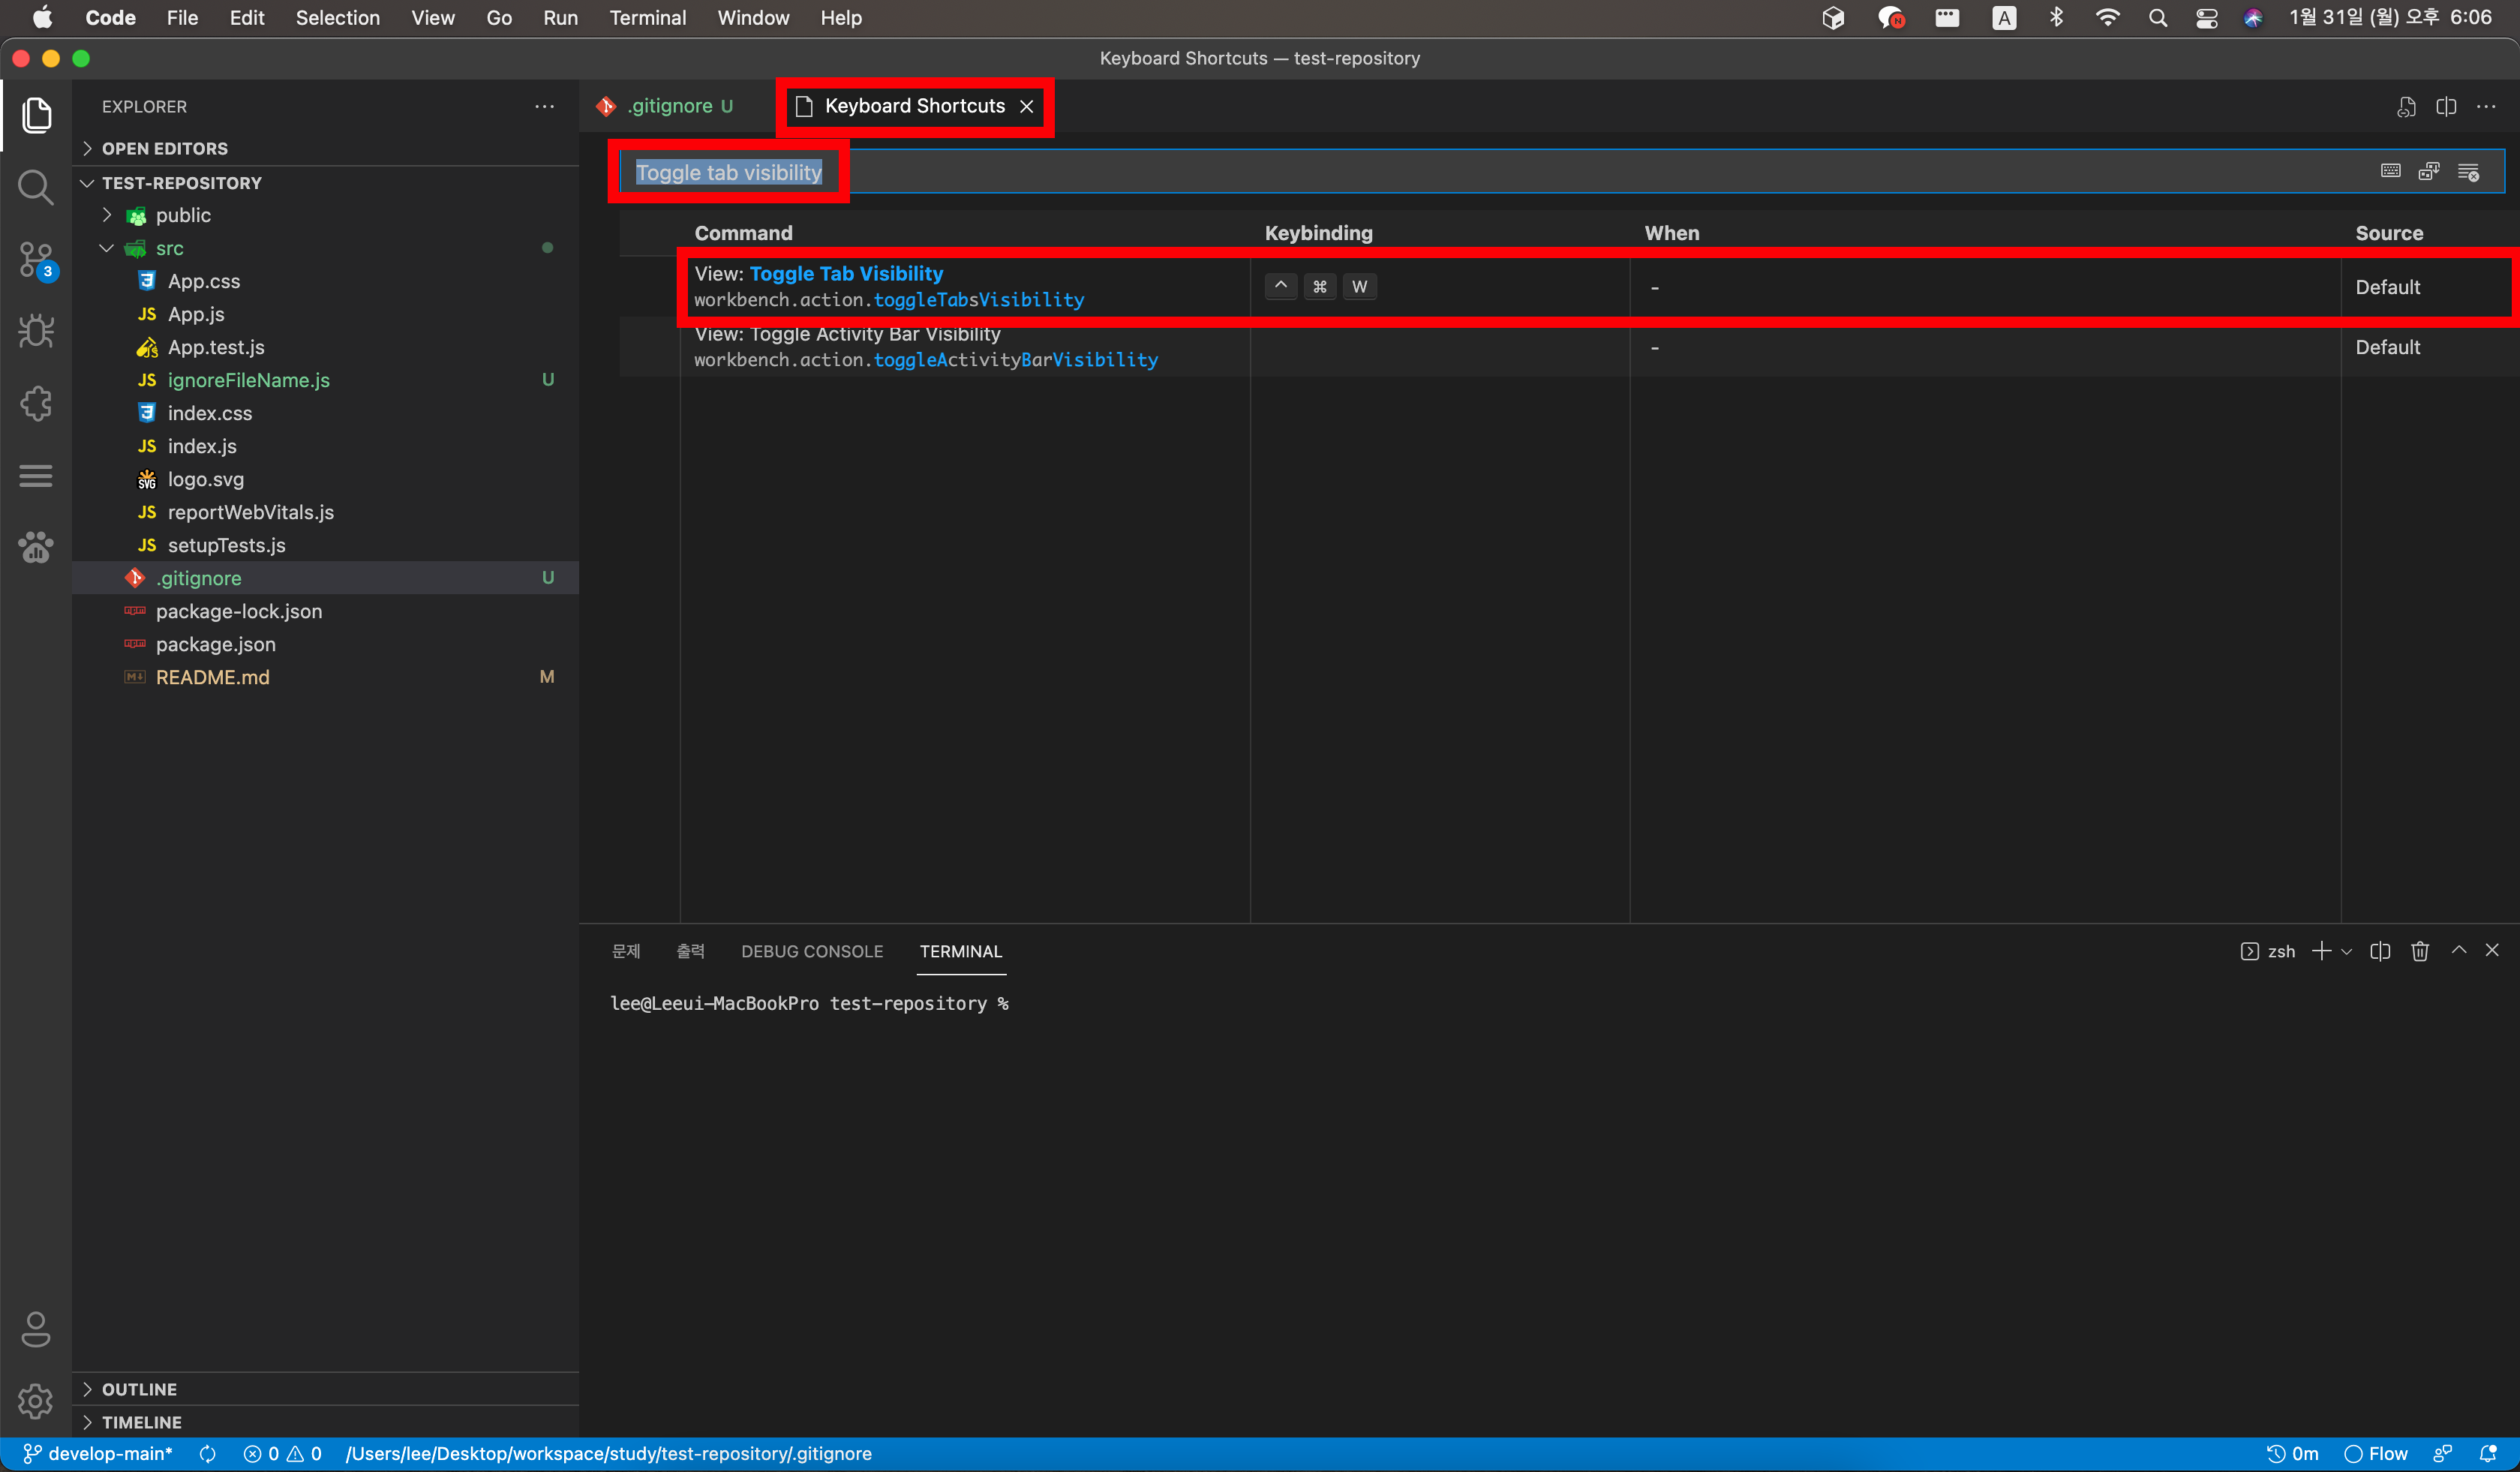The width and height of the screenshot is (2520, 1472).
Task: Toggle Record Keys in search box
Action: point(2390,172)
